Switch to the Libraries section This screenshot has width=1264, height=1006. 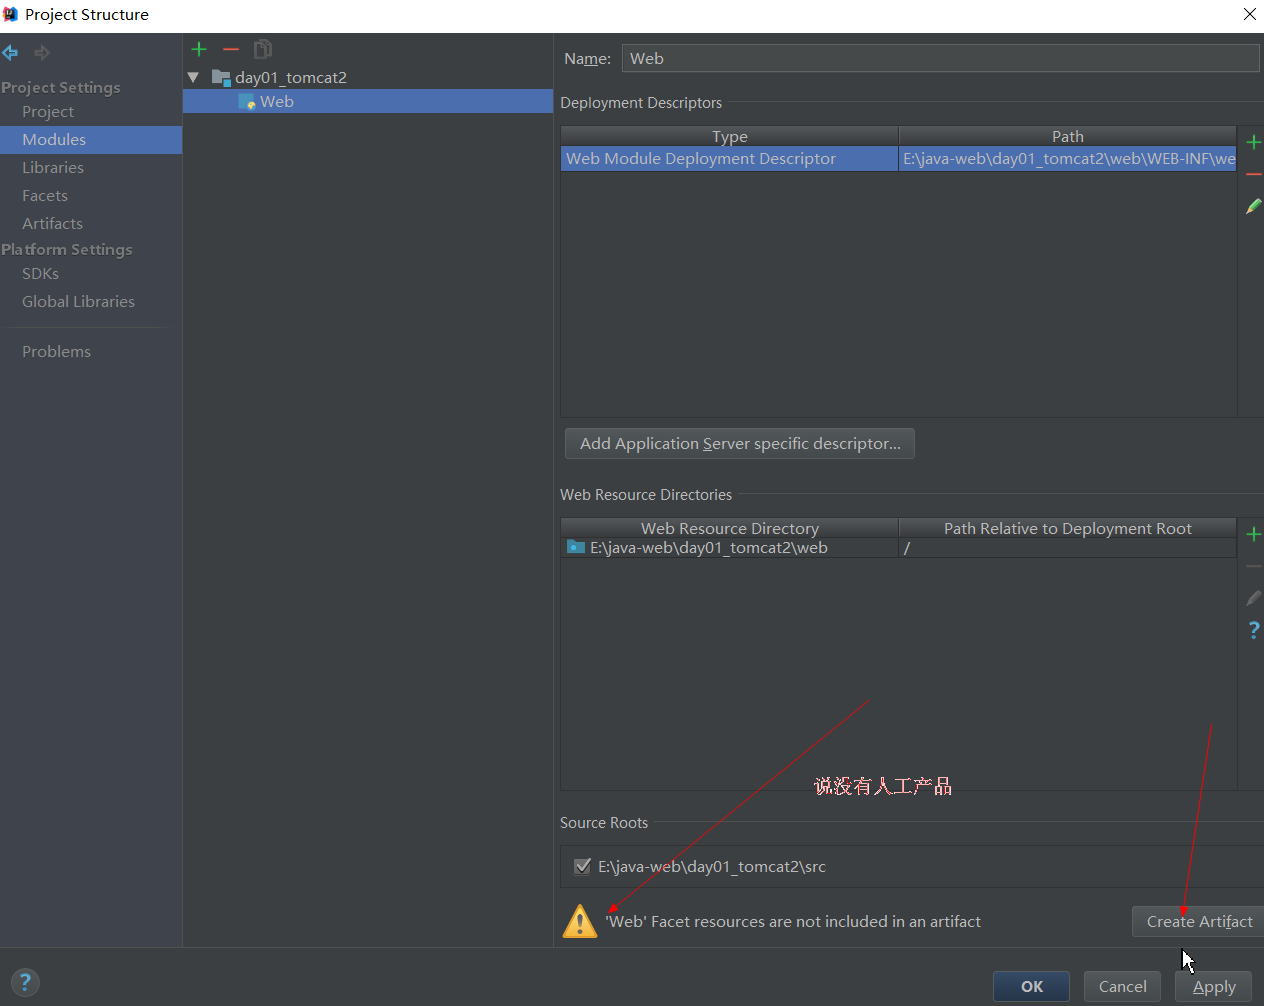(x=53, y=167)
